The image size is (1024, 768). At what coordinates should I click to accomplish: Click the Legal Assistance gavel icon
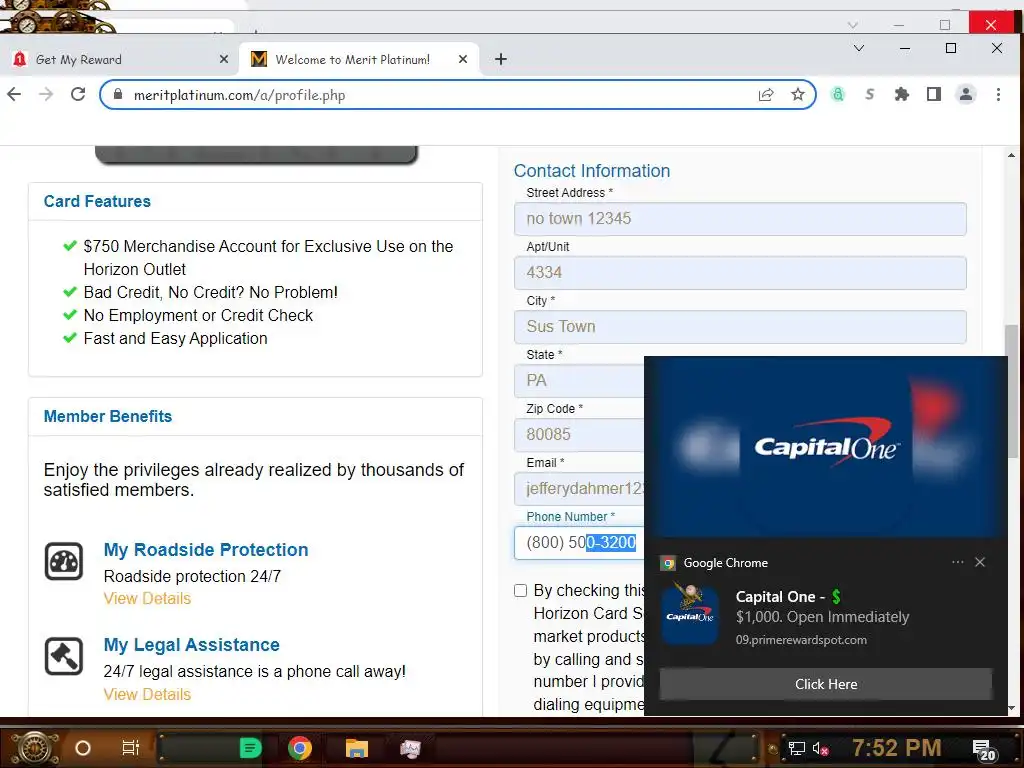64,656
